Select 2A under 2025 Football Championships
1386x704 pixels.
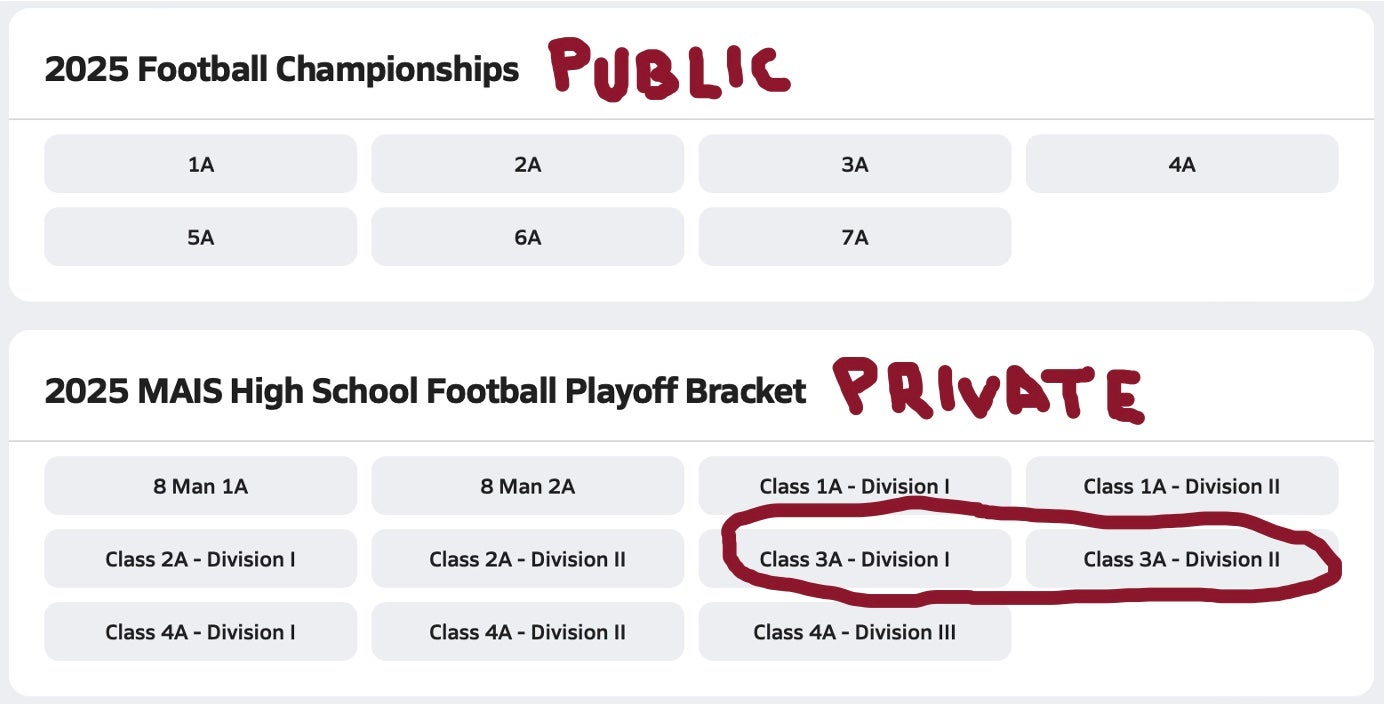[x=527, y=164]
